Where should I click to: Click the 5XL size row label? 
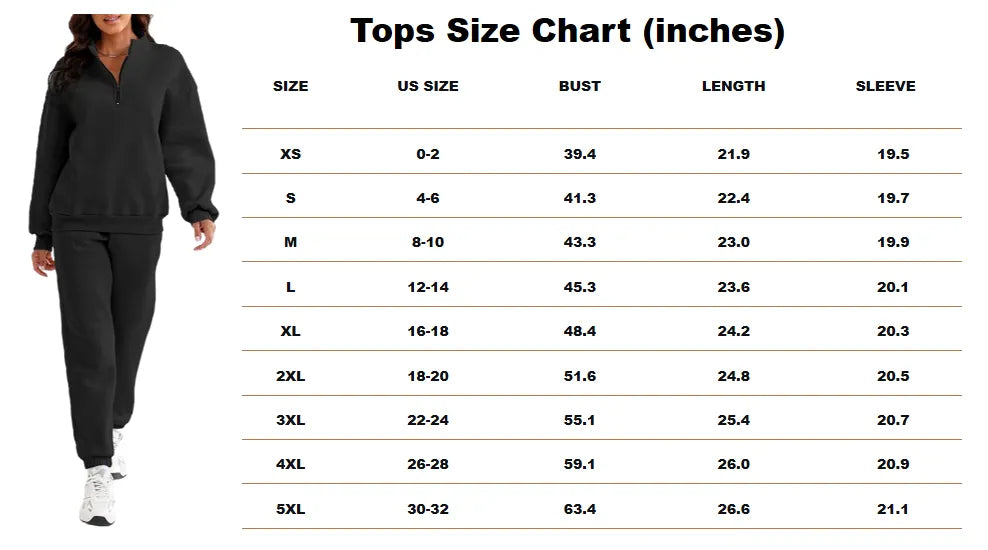point(290,509)
